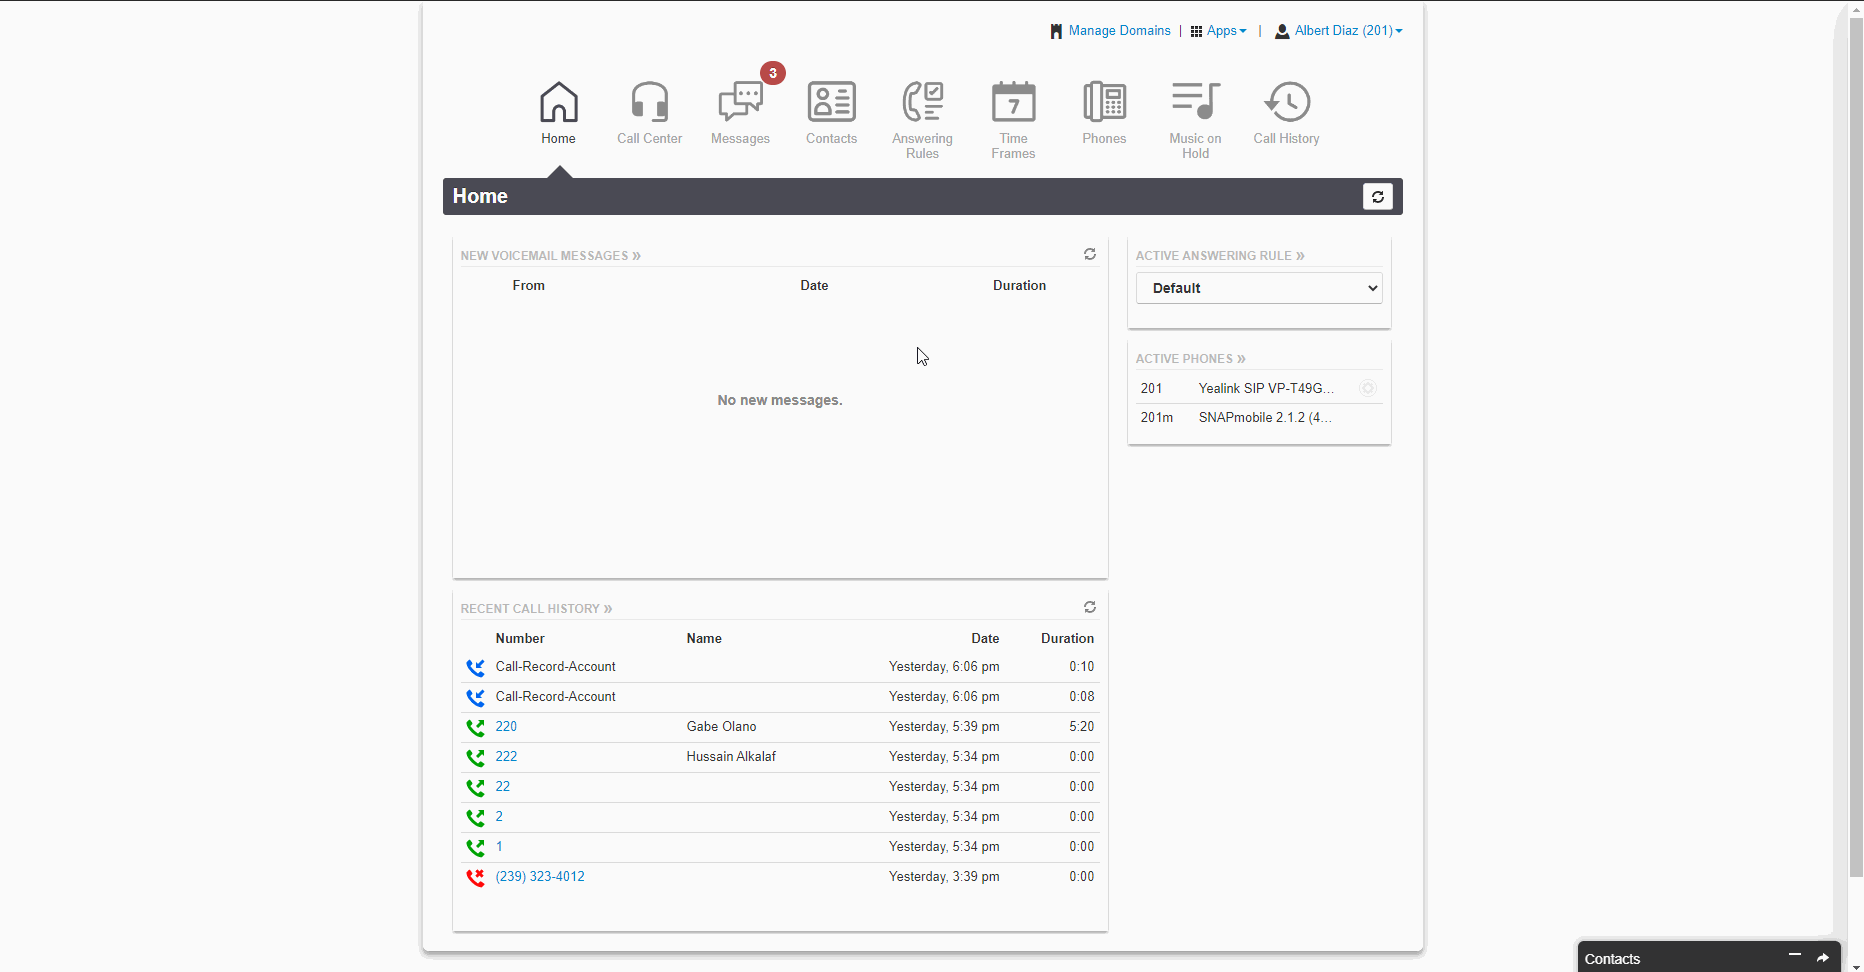
Task: Click the 0:08 Call-Record-Account entry
Action: click(780, 697)
